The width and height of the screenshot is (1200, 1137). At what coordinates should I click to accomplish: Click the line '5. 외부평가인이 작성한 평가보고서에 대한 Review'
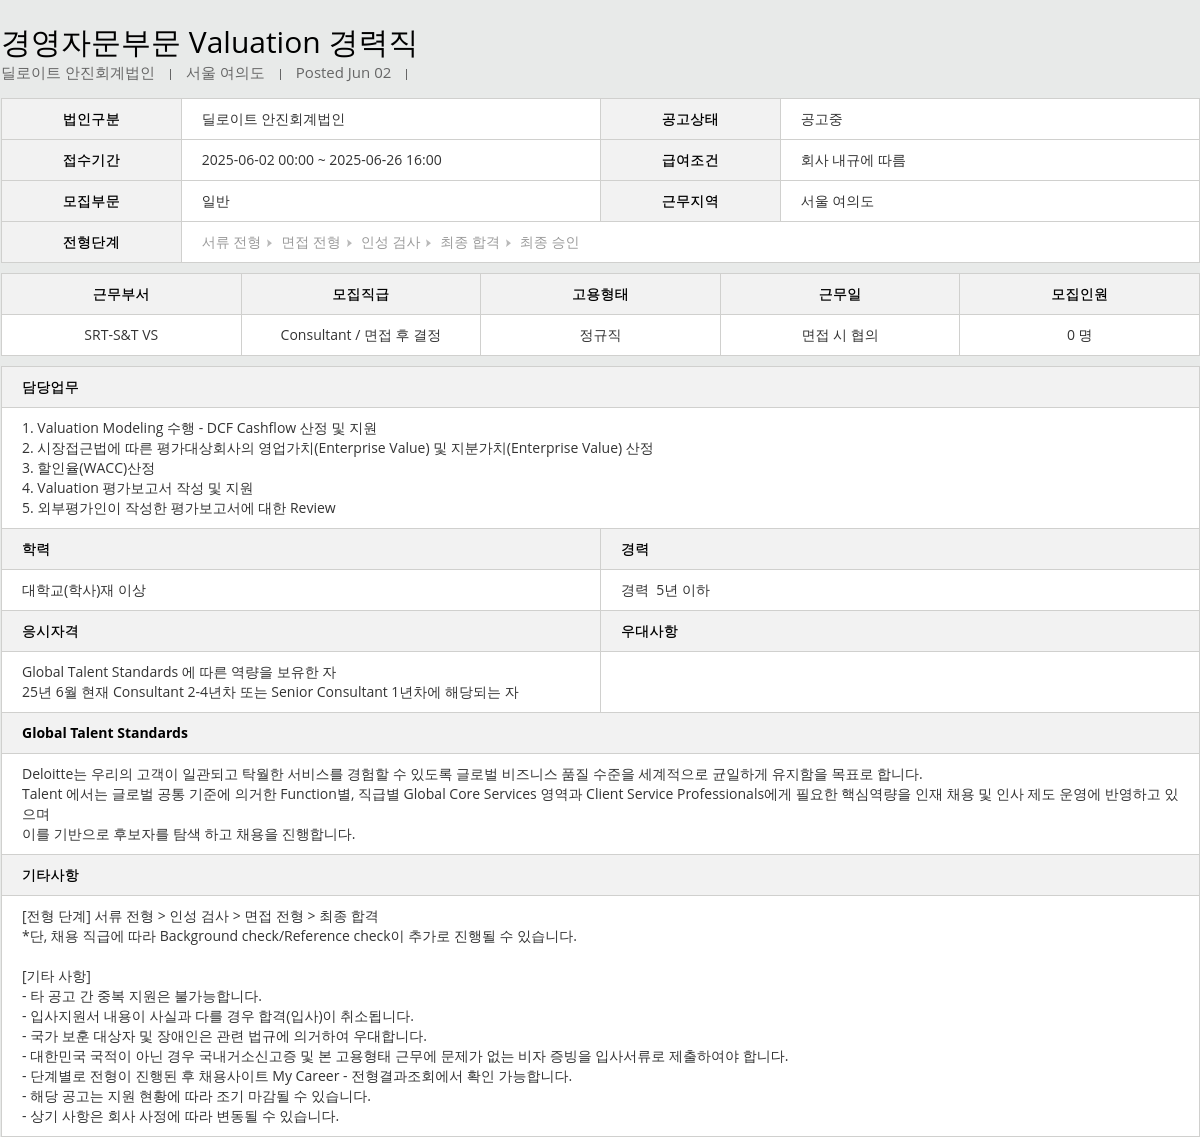click(x=179, y=508)
